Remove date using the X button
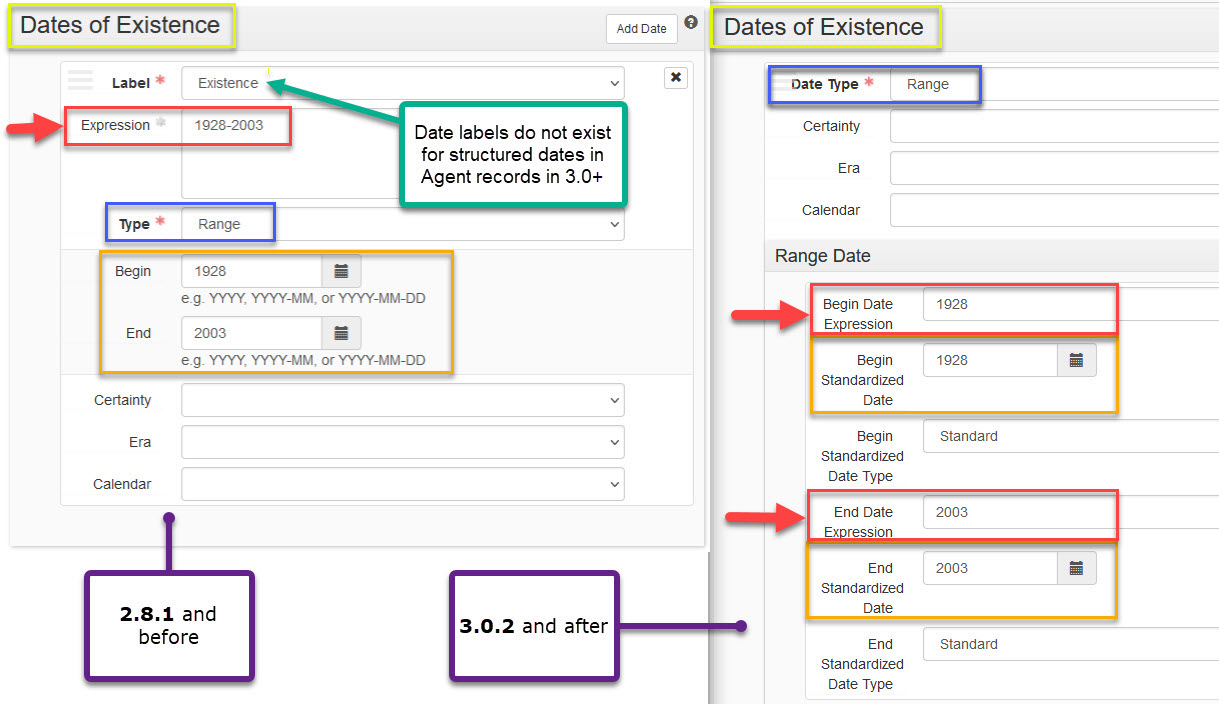The image size is (1219, 704). pos(676,78)
